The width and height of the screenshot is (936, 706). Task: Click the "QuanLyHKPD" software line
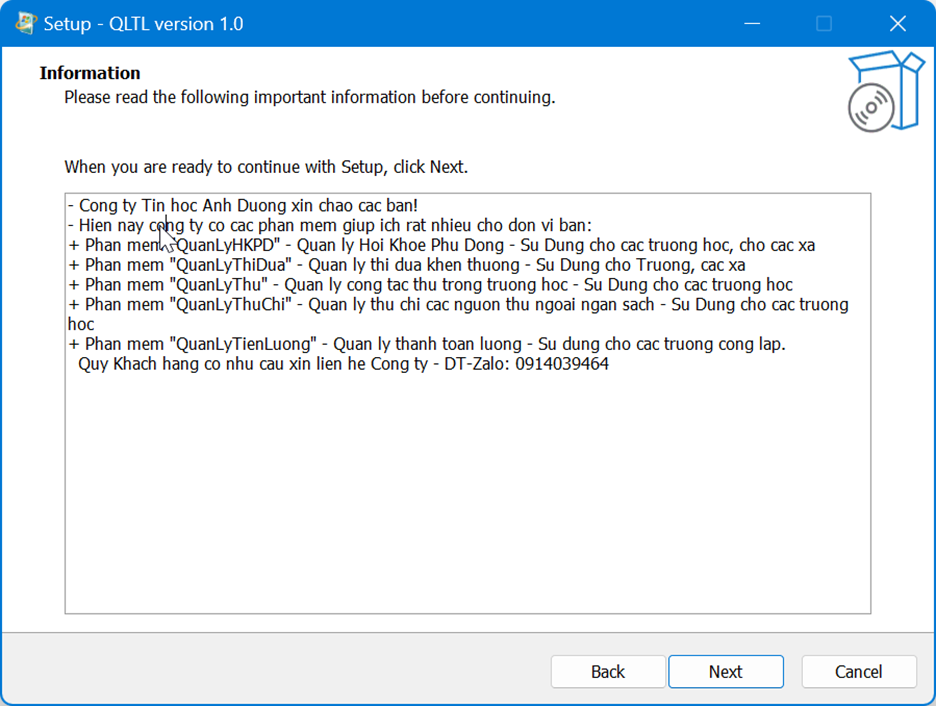[440, 245]
